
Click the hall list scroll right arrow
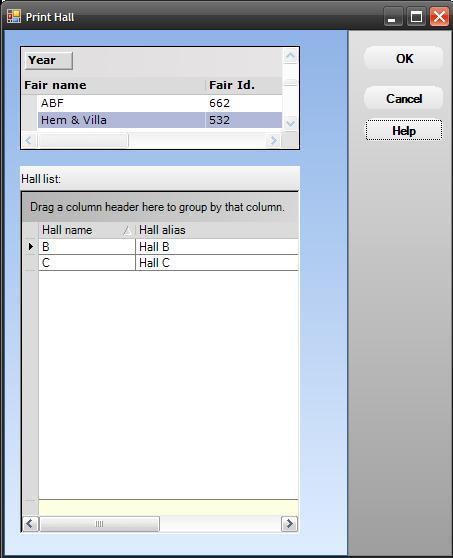coord(289,524)
